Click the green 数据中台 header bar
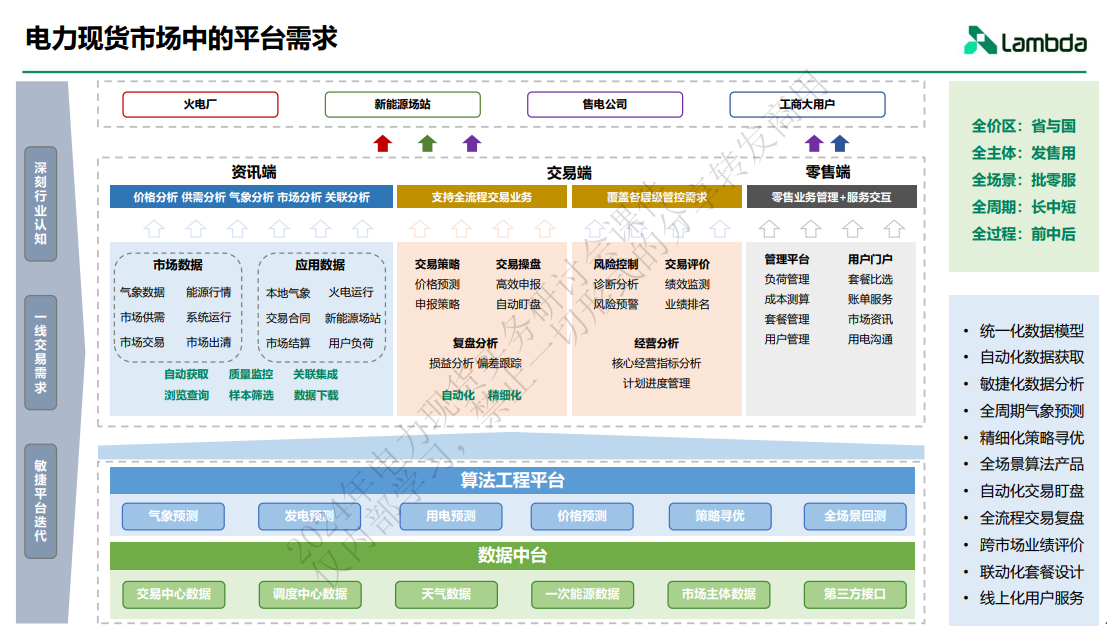1107x636 pixels. click(512, 556)
